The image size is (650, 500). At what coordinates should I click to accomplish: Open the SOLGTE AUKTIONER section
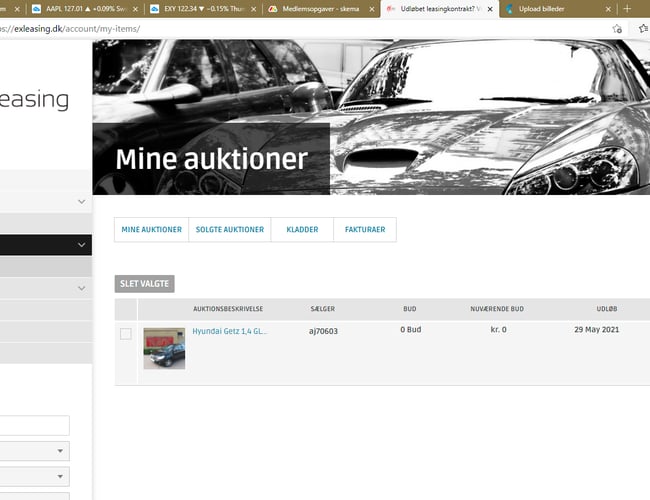pos(230,229)
